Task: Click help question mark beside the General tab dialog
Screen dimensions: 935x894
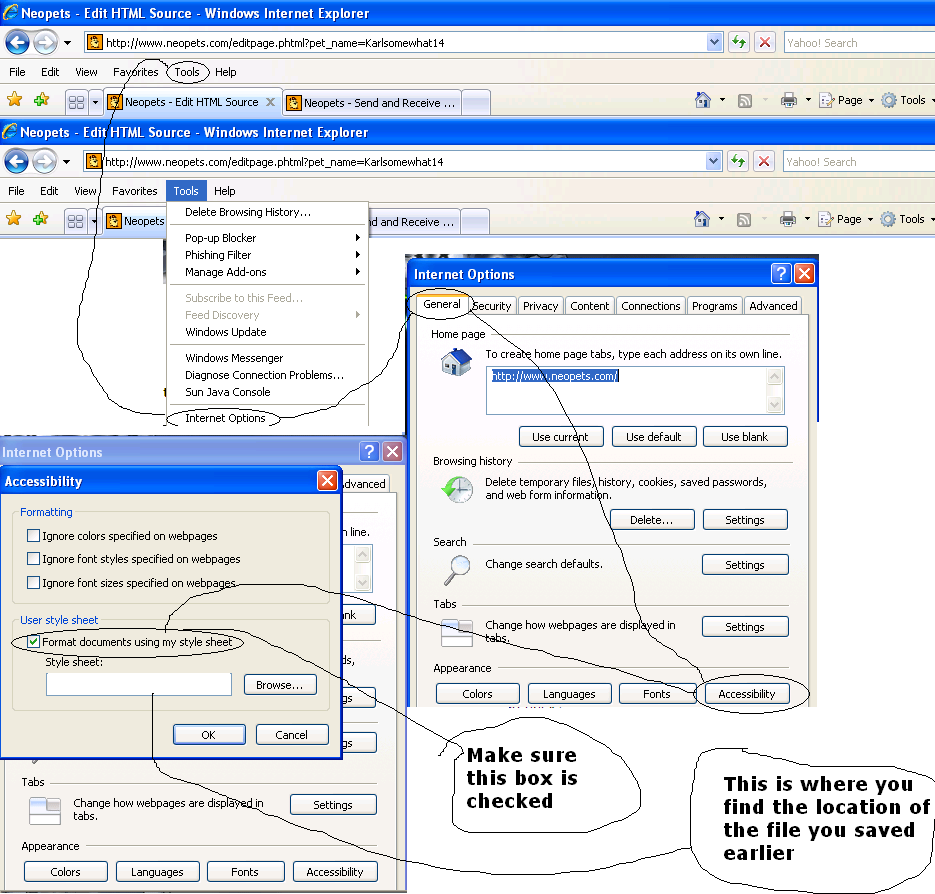Action: coord(781,274)
